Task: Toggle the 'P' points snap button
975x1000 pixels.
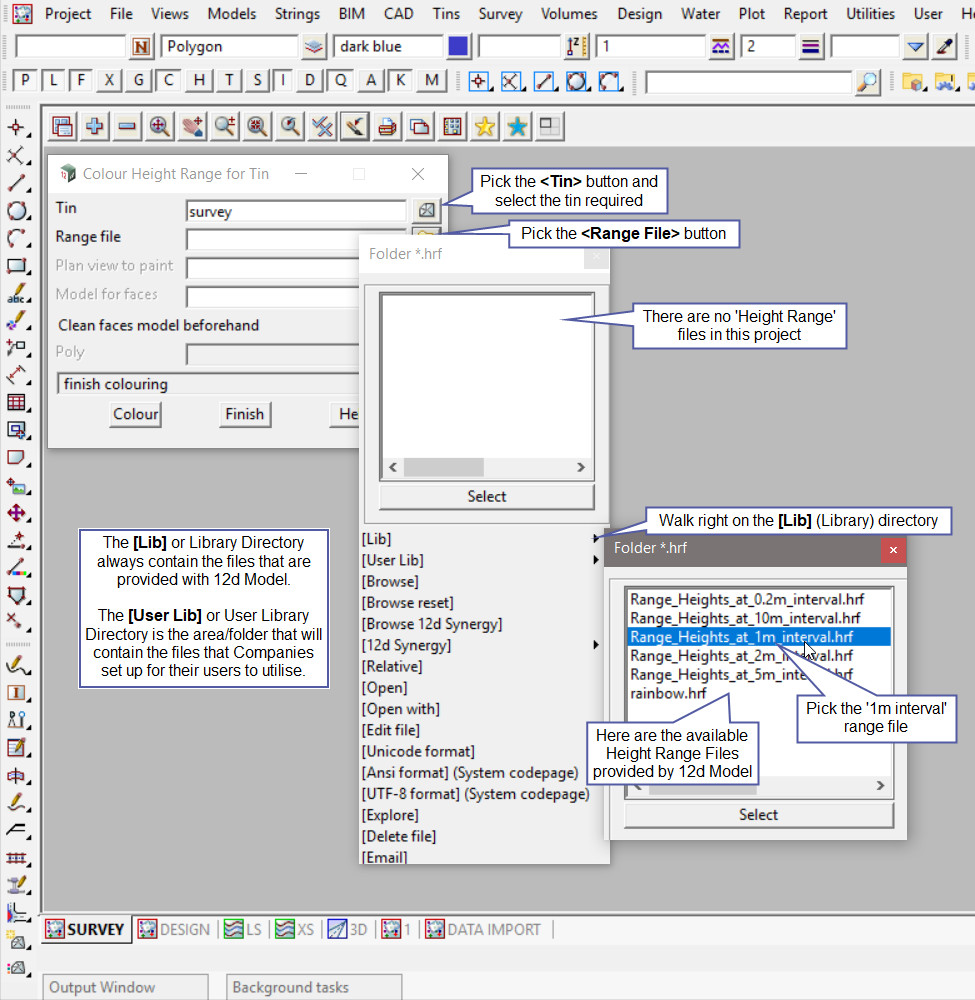Action: (25, 81)
